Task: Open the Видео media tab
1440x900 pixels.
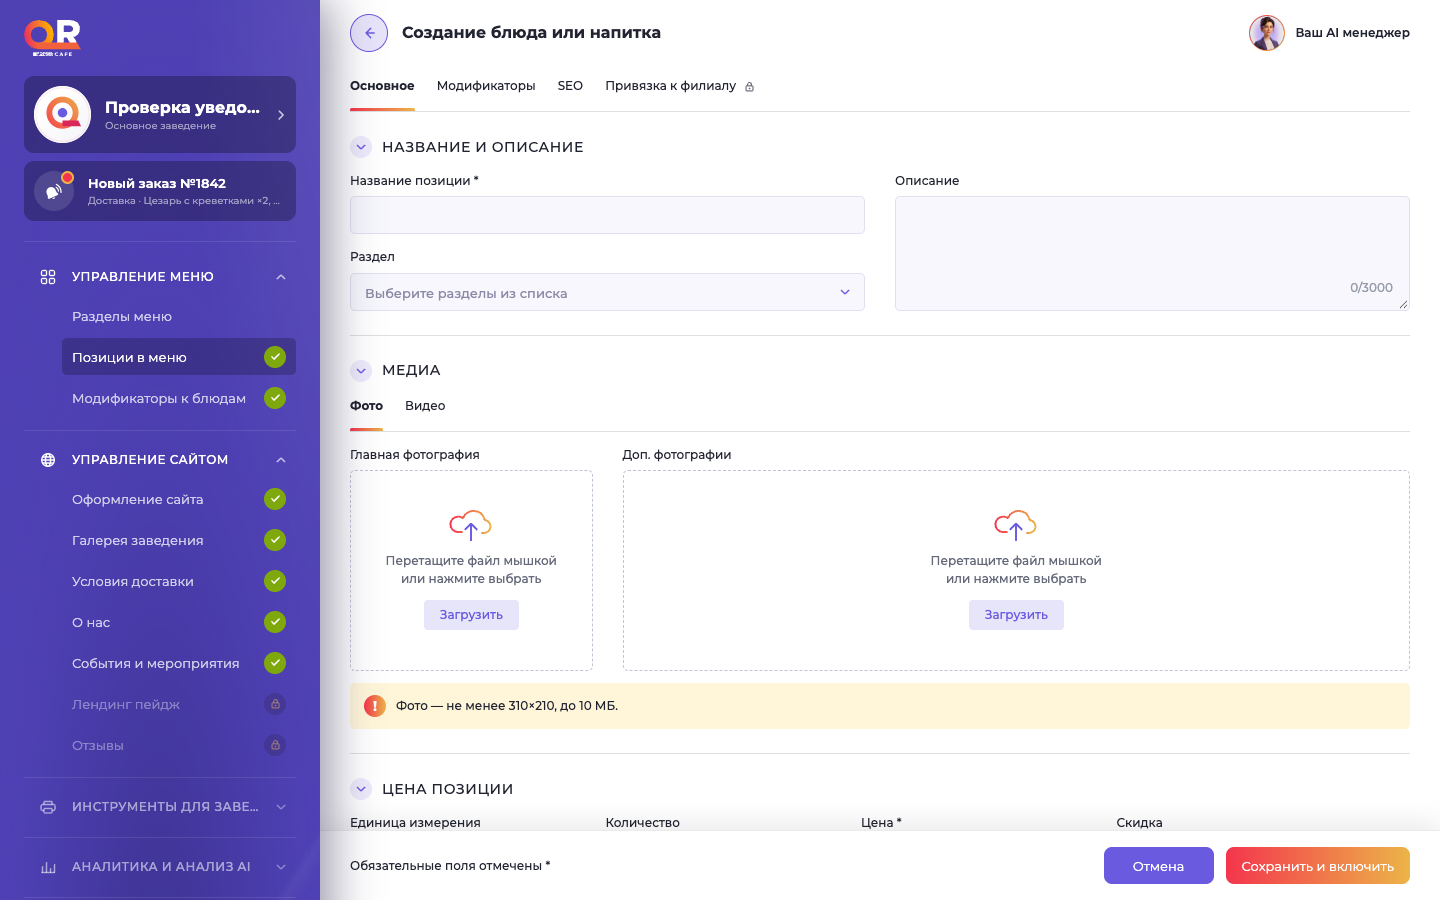Action: (425, 406)
